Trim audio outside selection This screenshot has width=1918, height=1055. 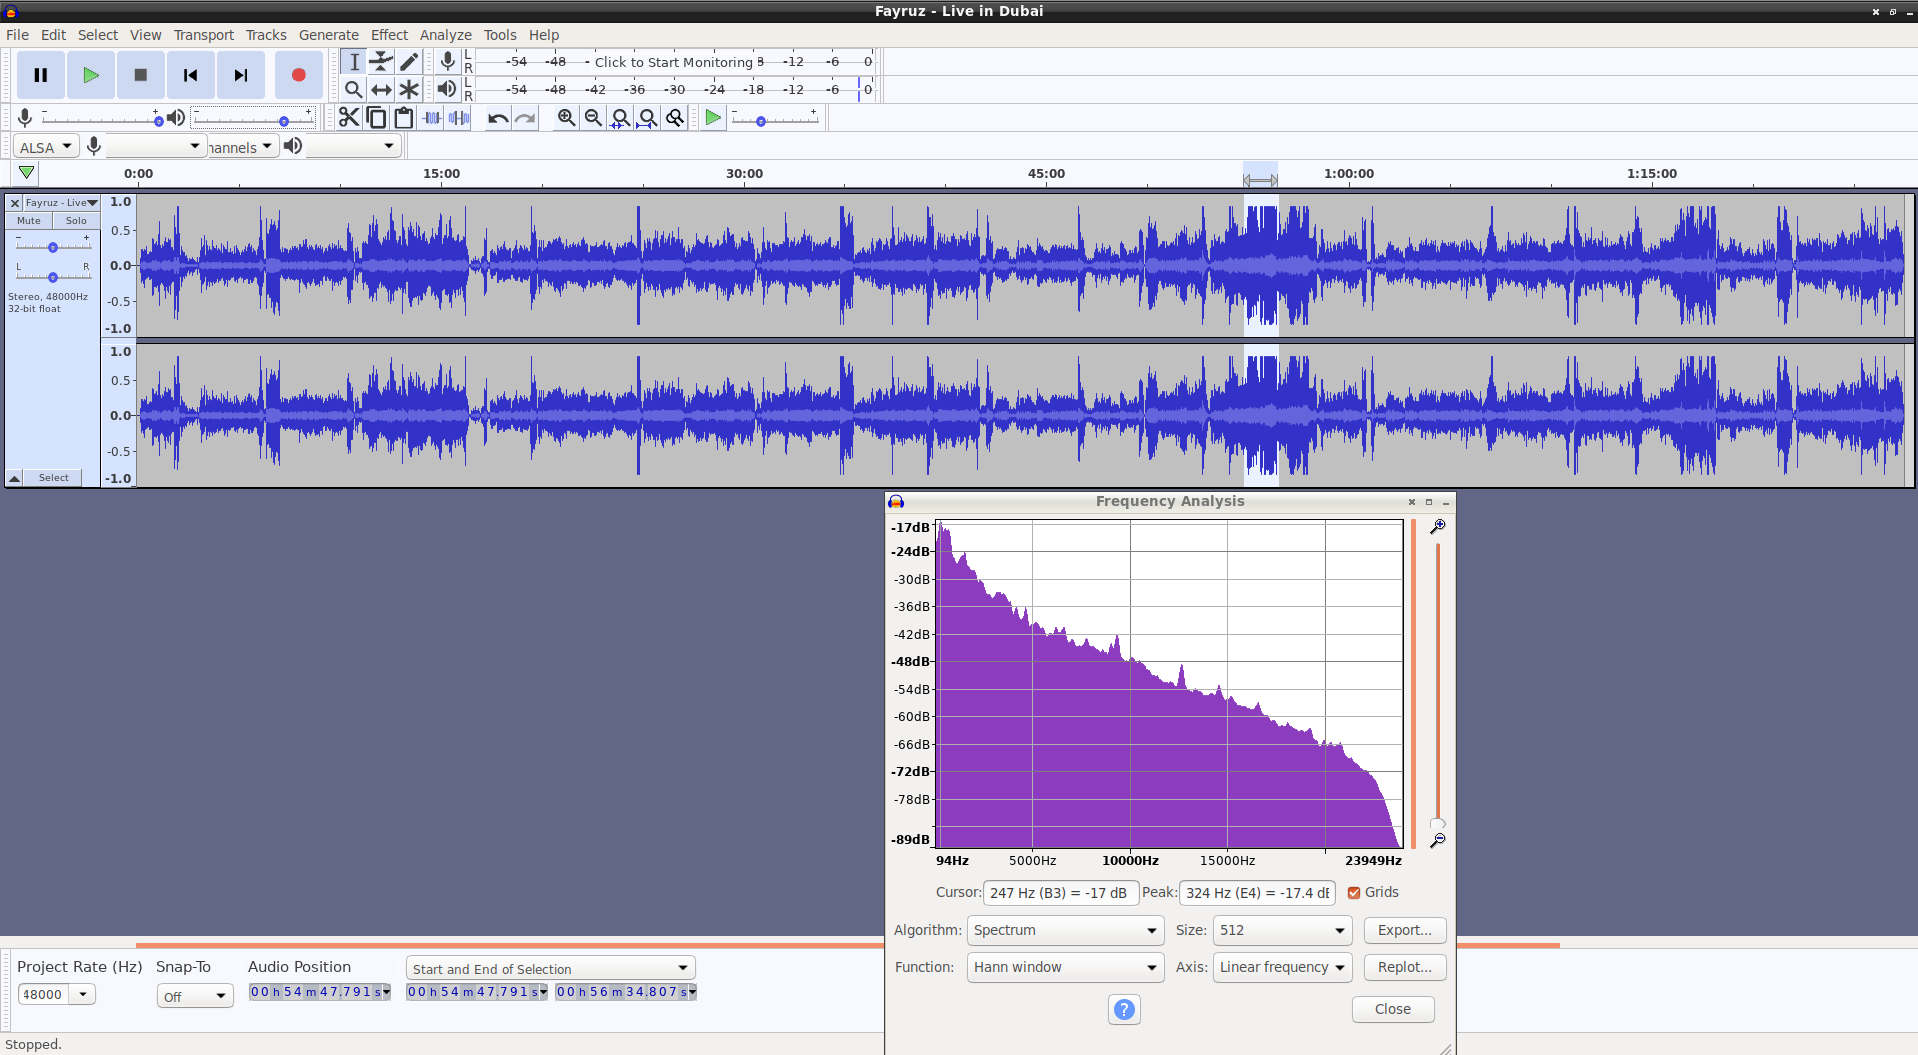(x=431, y=118)
